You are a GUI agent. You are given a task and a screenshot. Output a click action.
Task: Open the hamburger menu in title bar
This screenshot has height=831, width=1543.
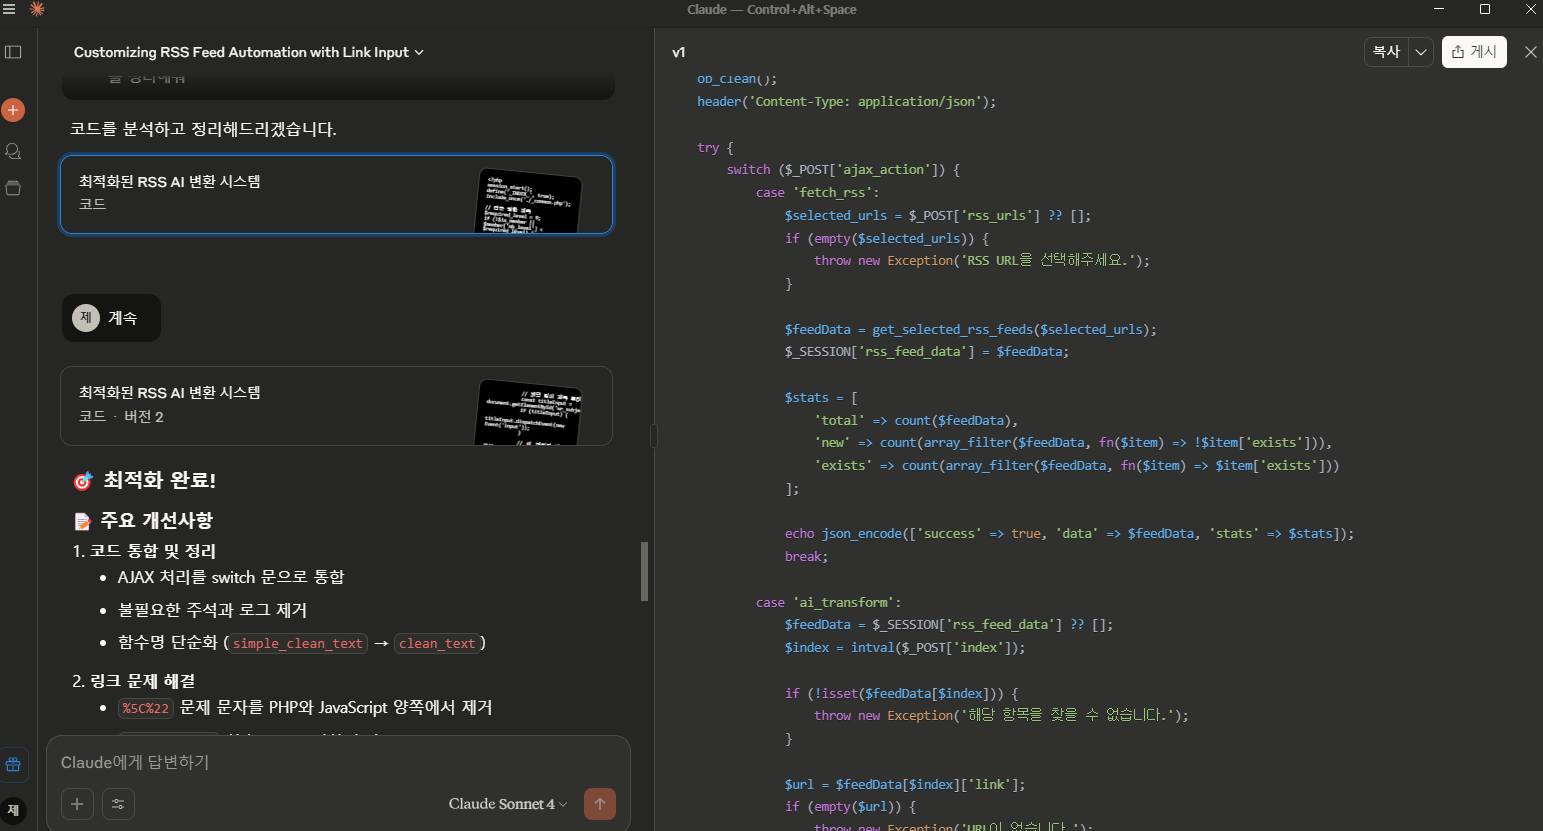click(9, 9)
